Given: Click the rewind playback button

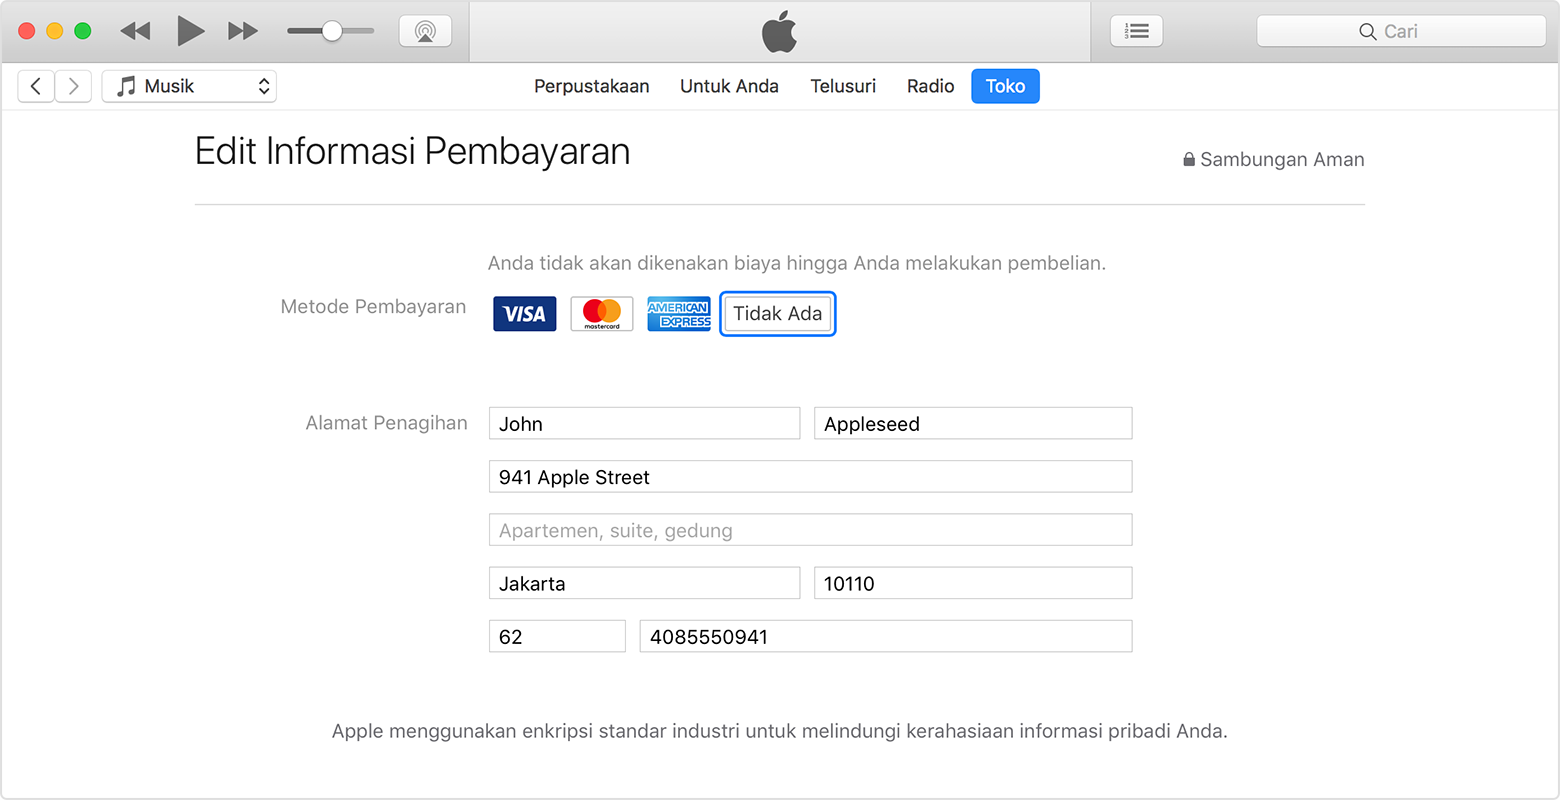Looking at the screenshot, I should (135, 31).
